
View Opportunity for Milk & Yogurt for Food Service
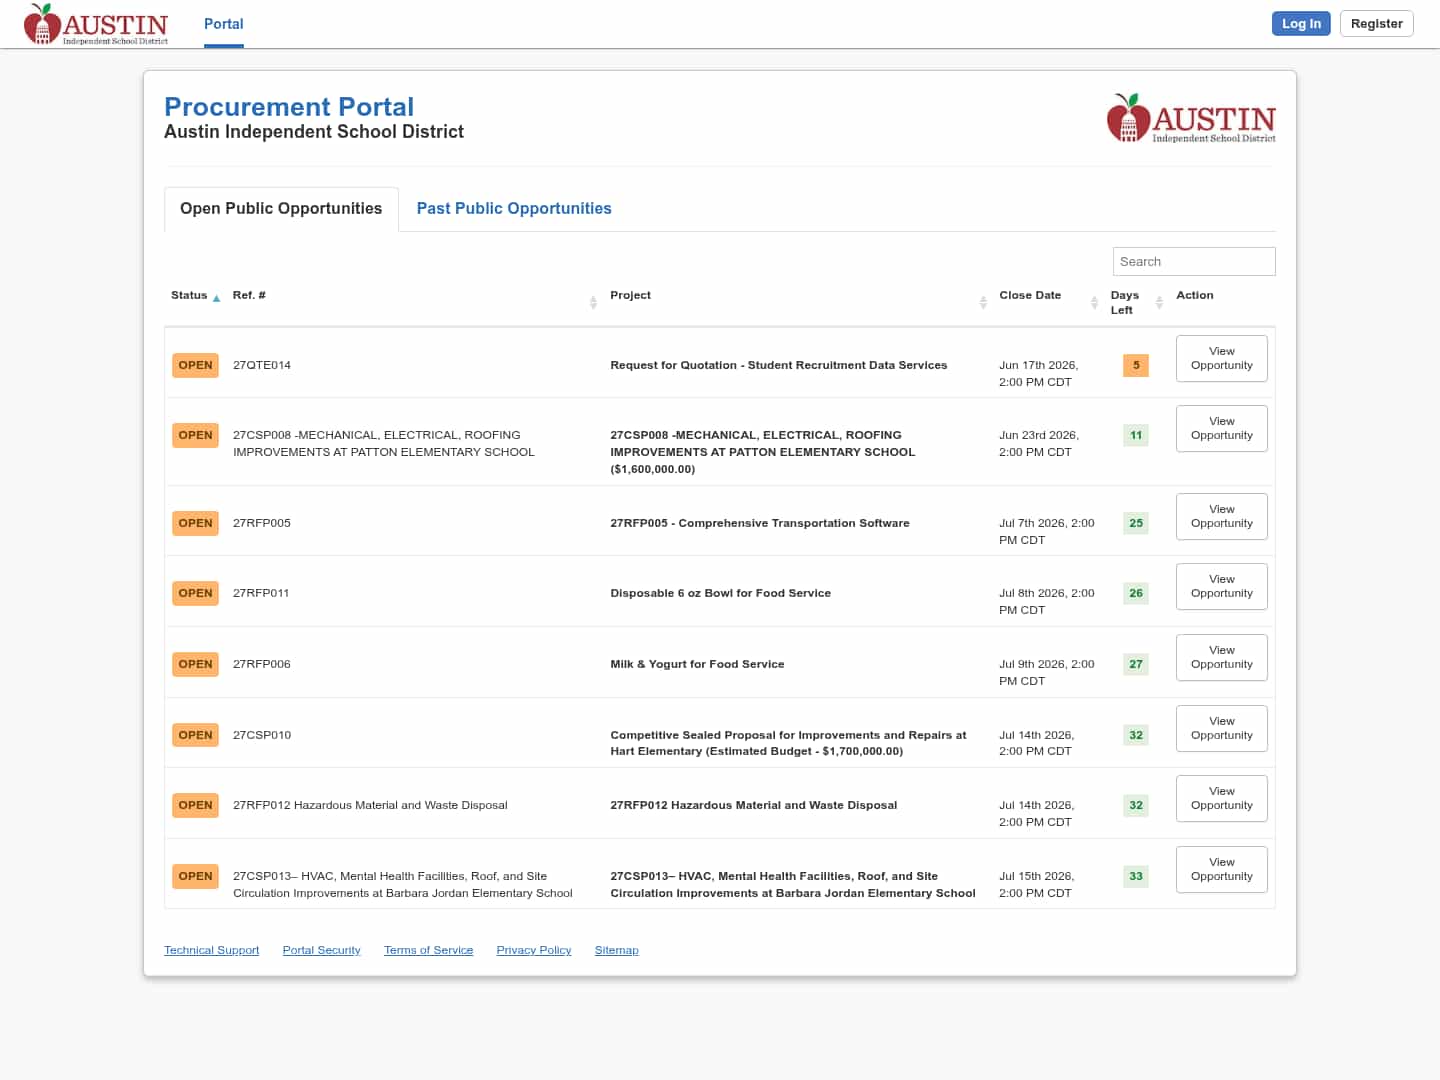(1221, 657)
